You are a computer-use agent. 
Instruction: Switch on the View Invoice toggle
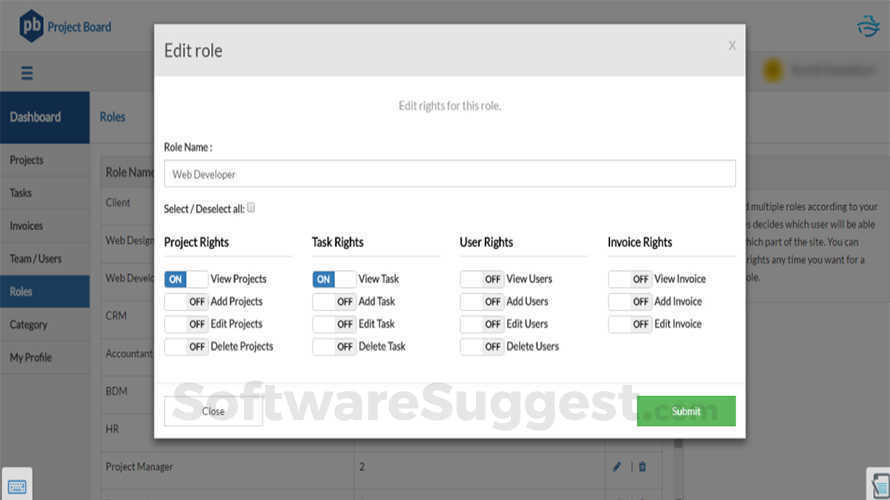(630, 279)
